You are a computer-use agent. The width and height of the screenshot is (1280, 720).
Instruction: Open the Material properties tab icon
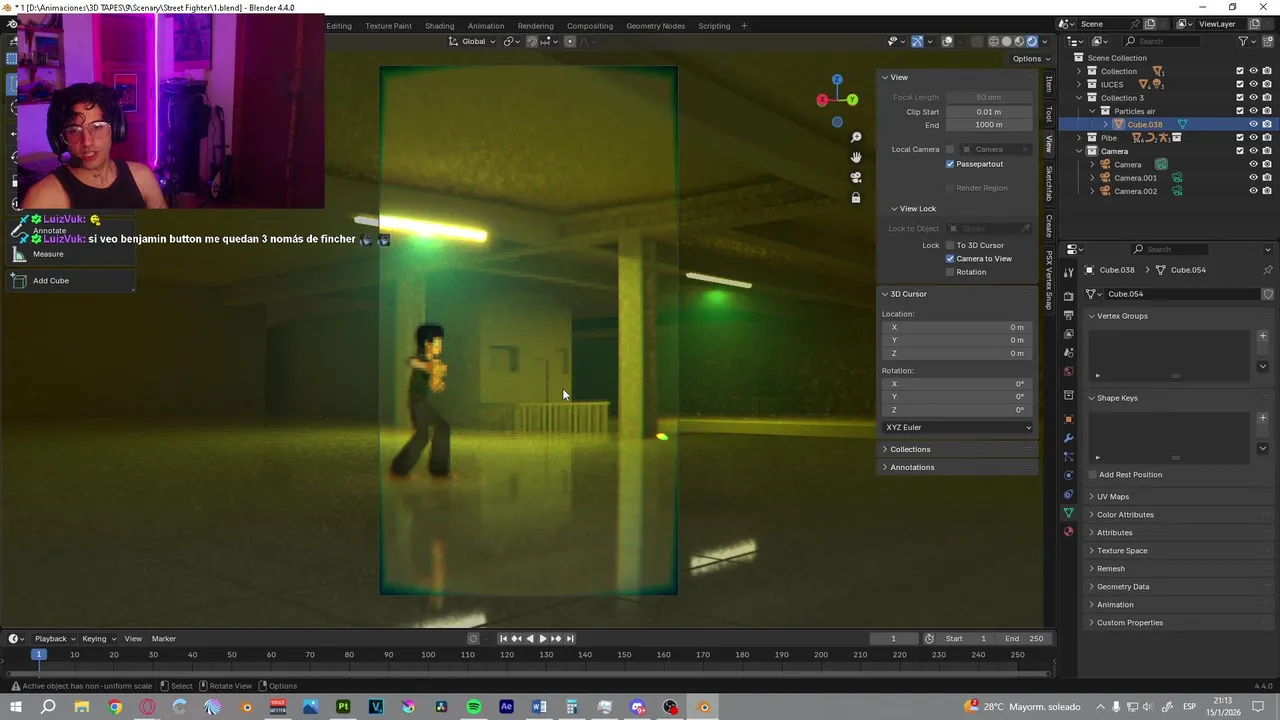1068,531
